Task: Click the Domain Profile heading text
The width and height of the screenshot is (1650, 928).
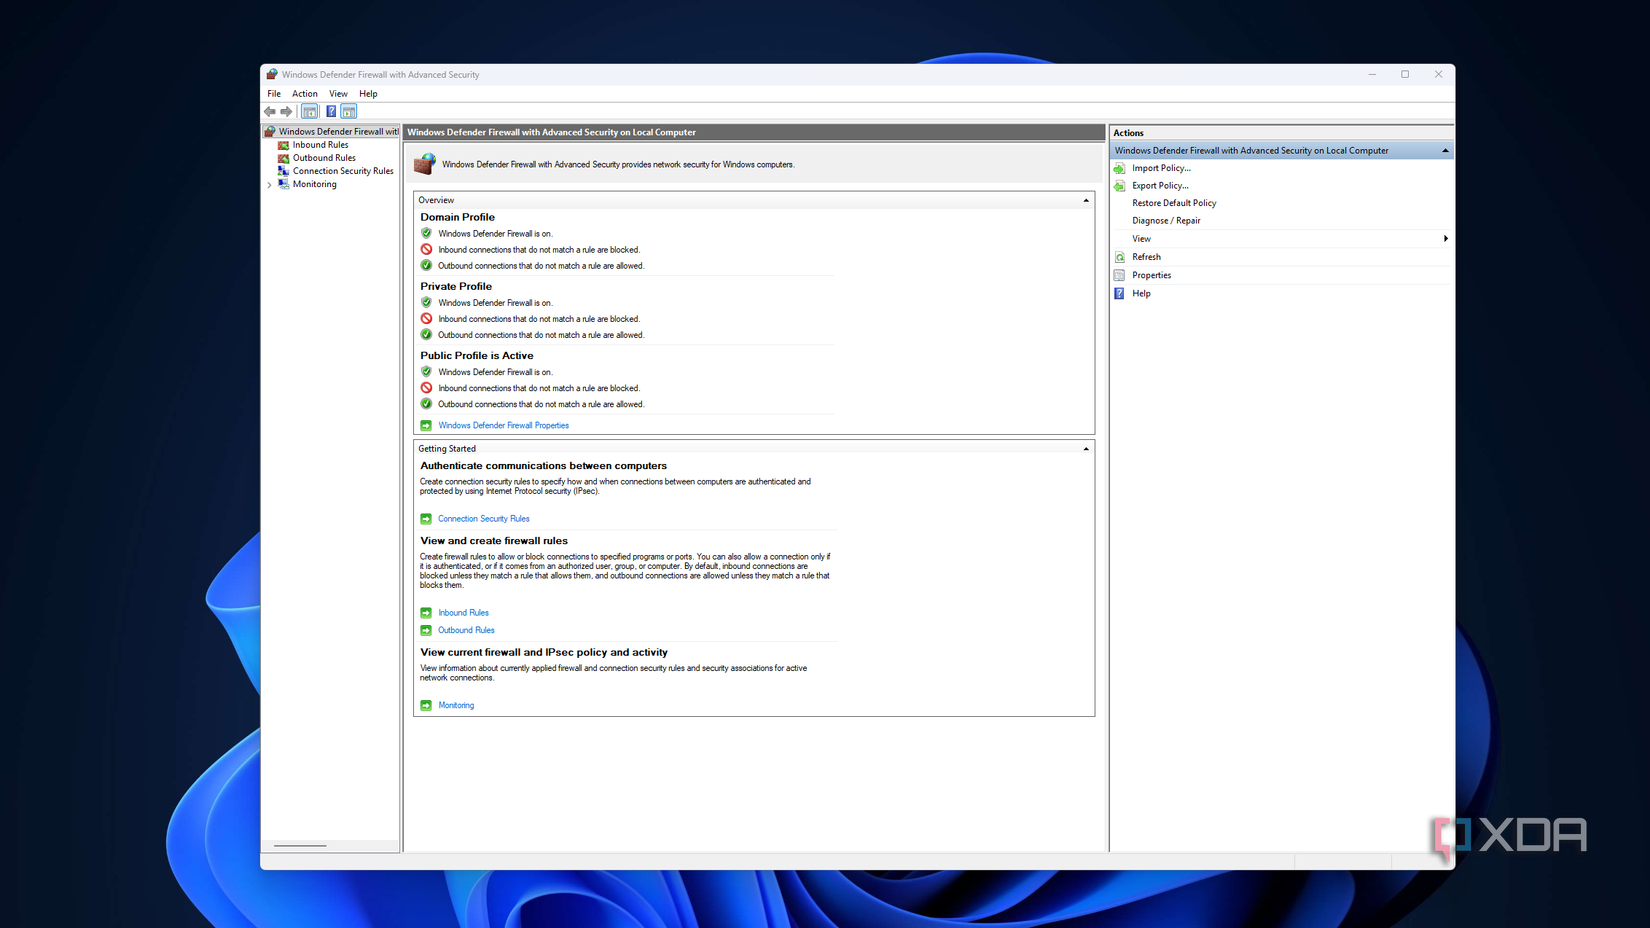Action: tap(457, 217)
